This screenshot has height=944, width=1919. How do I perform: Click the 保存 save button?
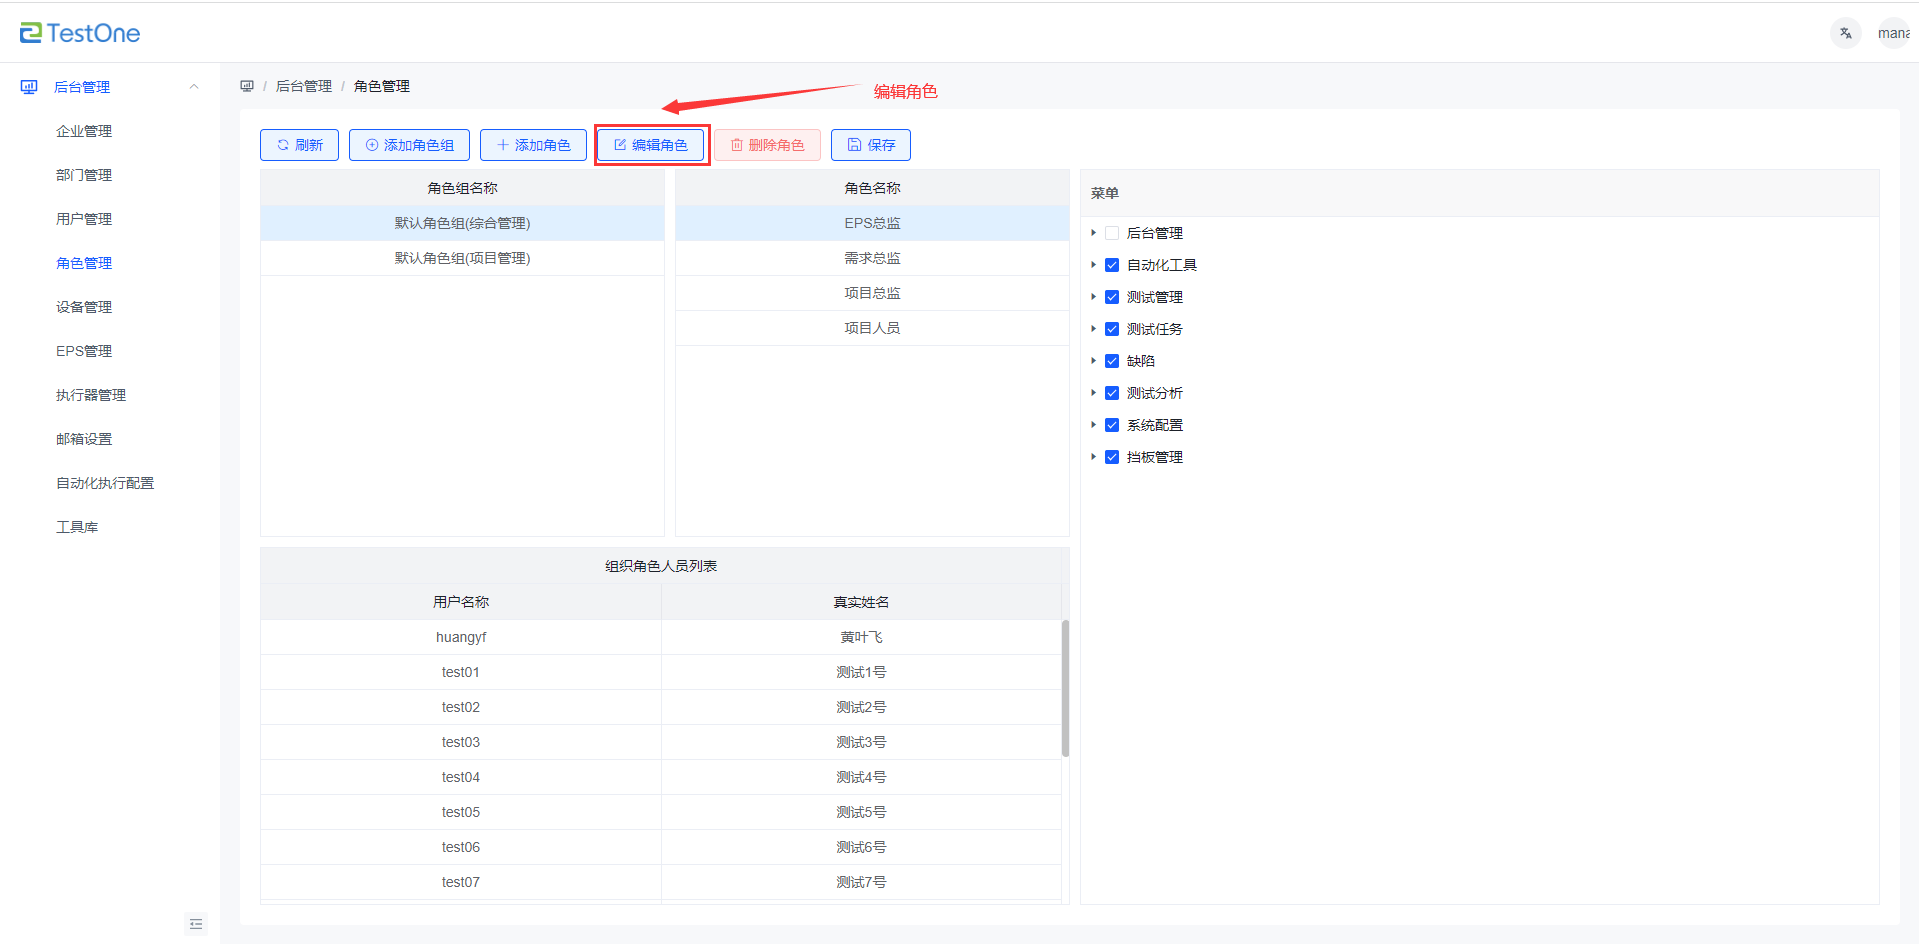click(x=870, y=145)
